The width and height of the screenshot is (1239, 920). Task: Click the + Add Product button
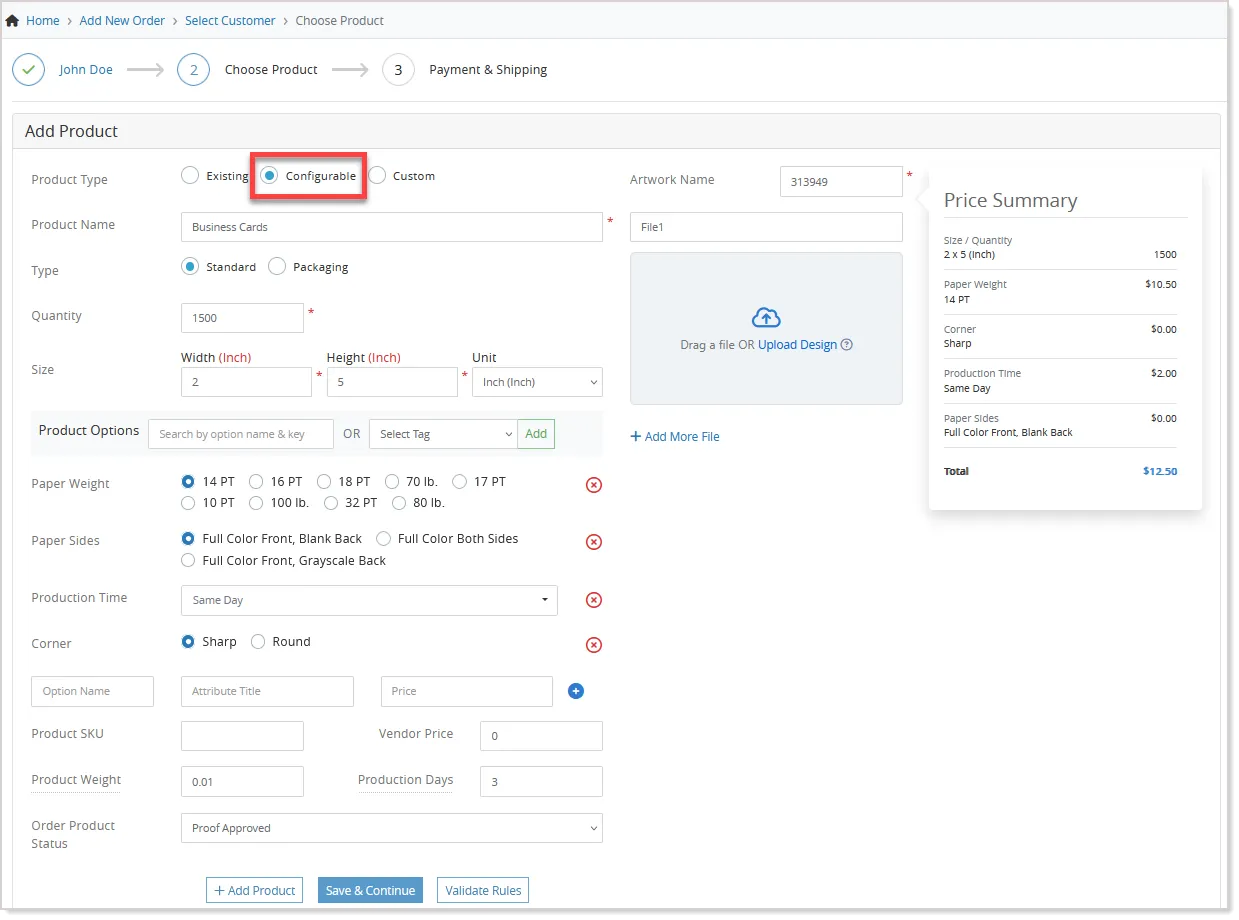pos(255,891)
